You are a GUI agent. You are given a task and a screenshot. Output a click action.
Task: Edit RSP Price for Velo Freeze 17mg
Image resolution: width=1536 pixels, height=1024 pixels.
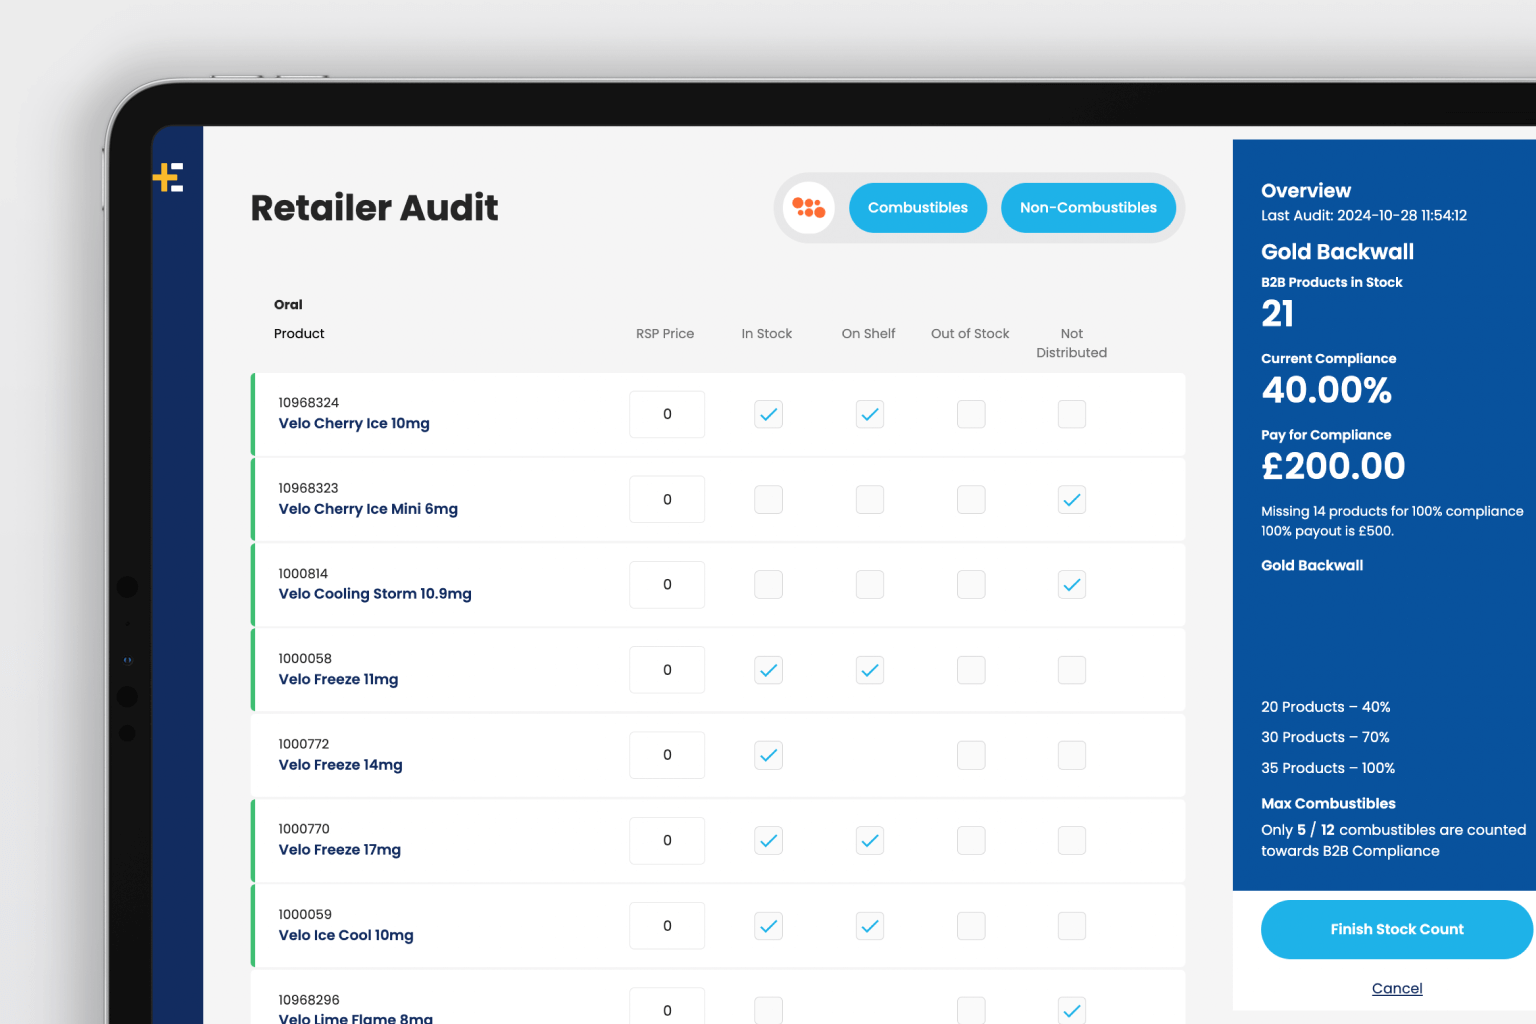(667, 840)
